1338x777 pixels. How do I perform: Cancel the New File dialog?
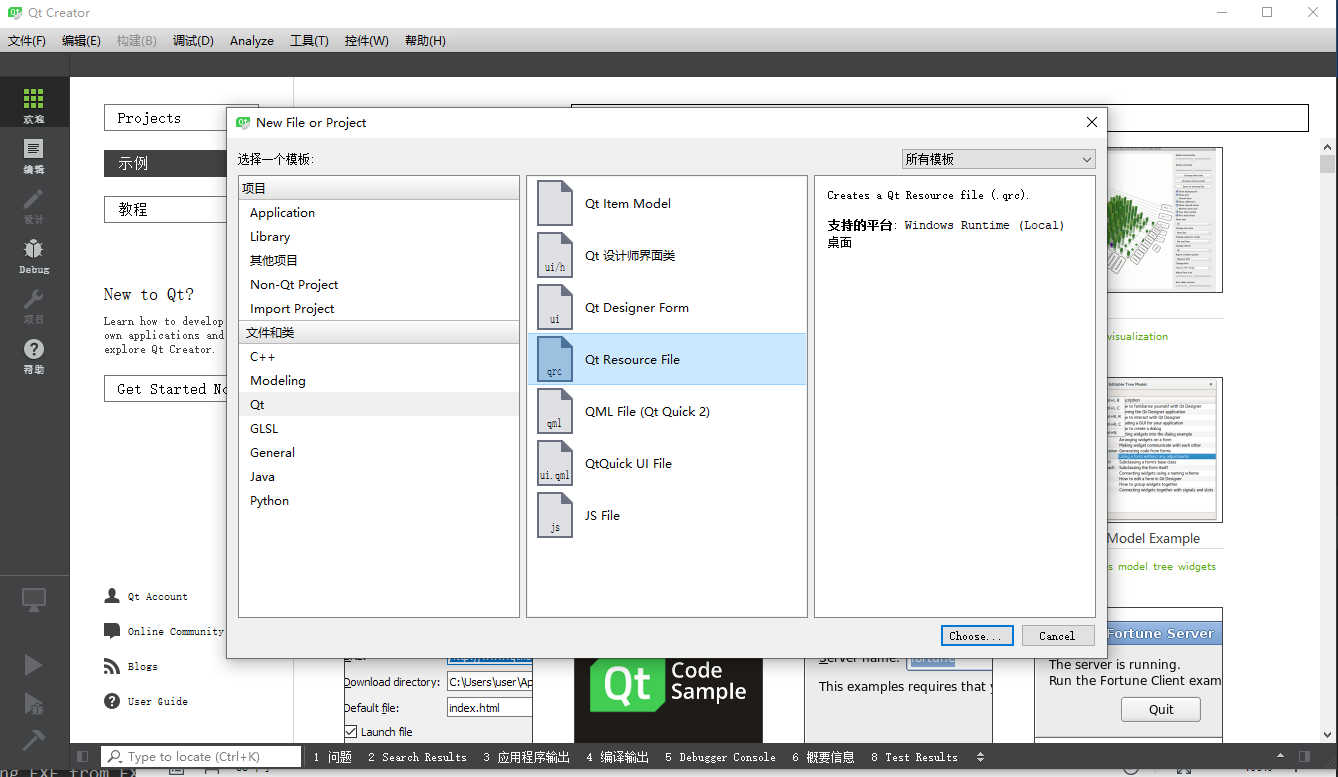pyautogui.click(x=1057, y=636)
